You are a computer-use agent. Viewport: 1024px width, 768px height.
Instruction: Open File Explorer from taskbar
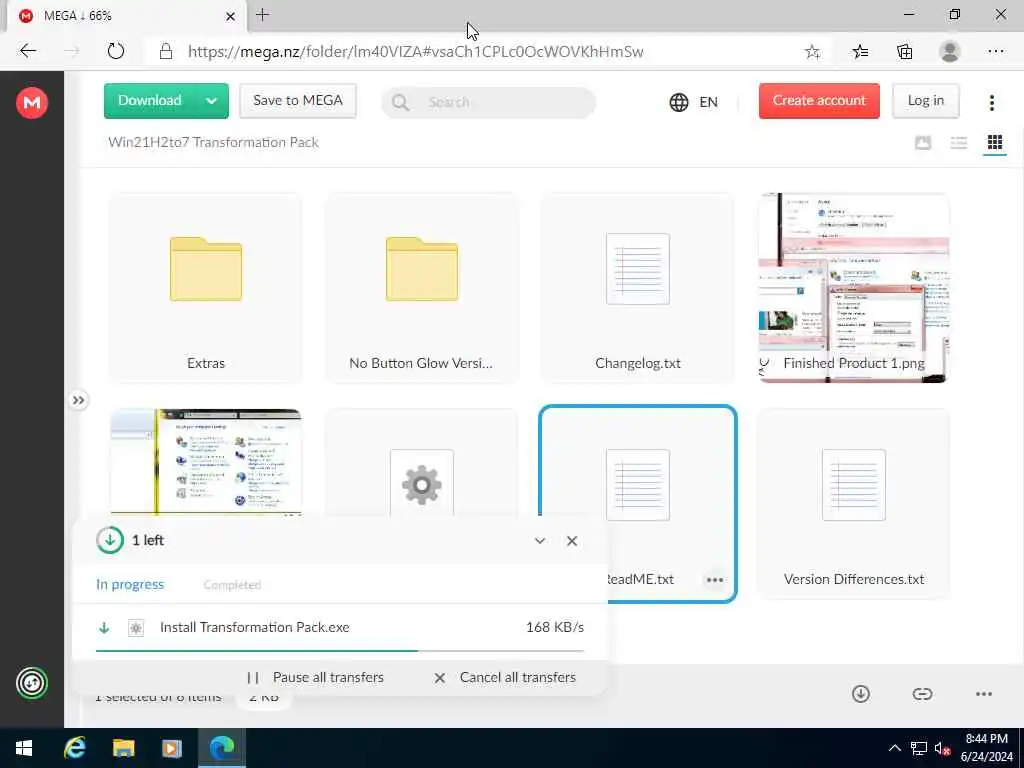pos(123,748)
